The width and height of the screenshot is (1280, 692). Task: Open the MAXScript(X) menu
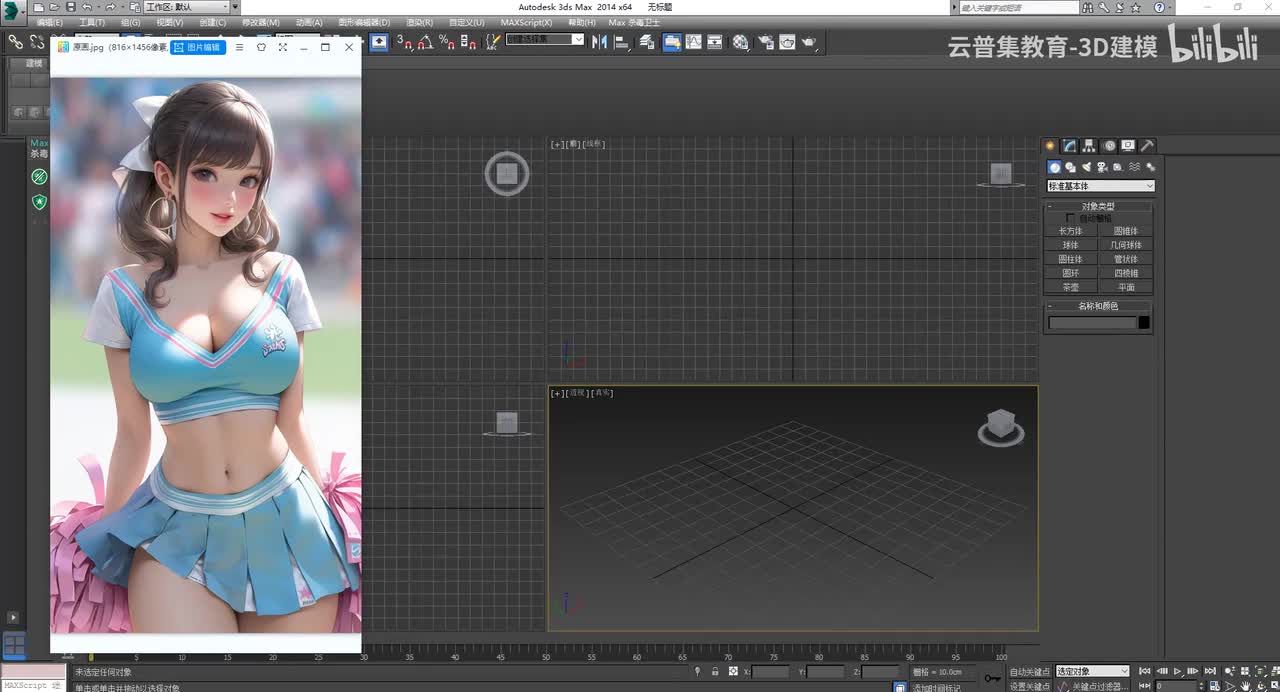(527, 22)
